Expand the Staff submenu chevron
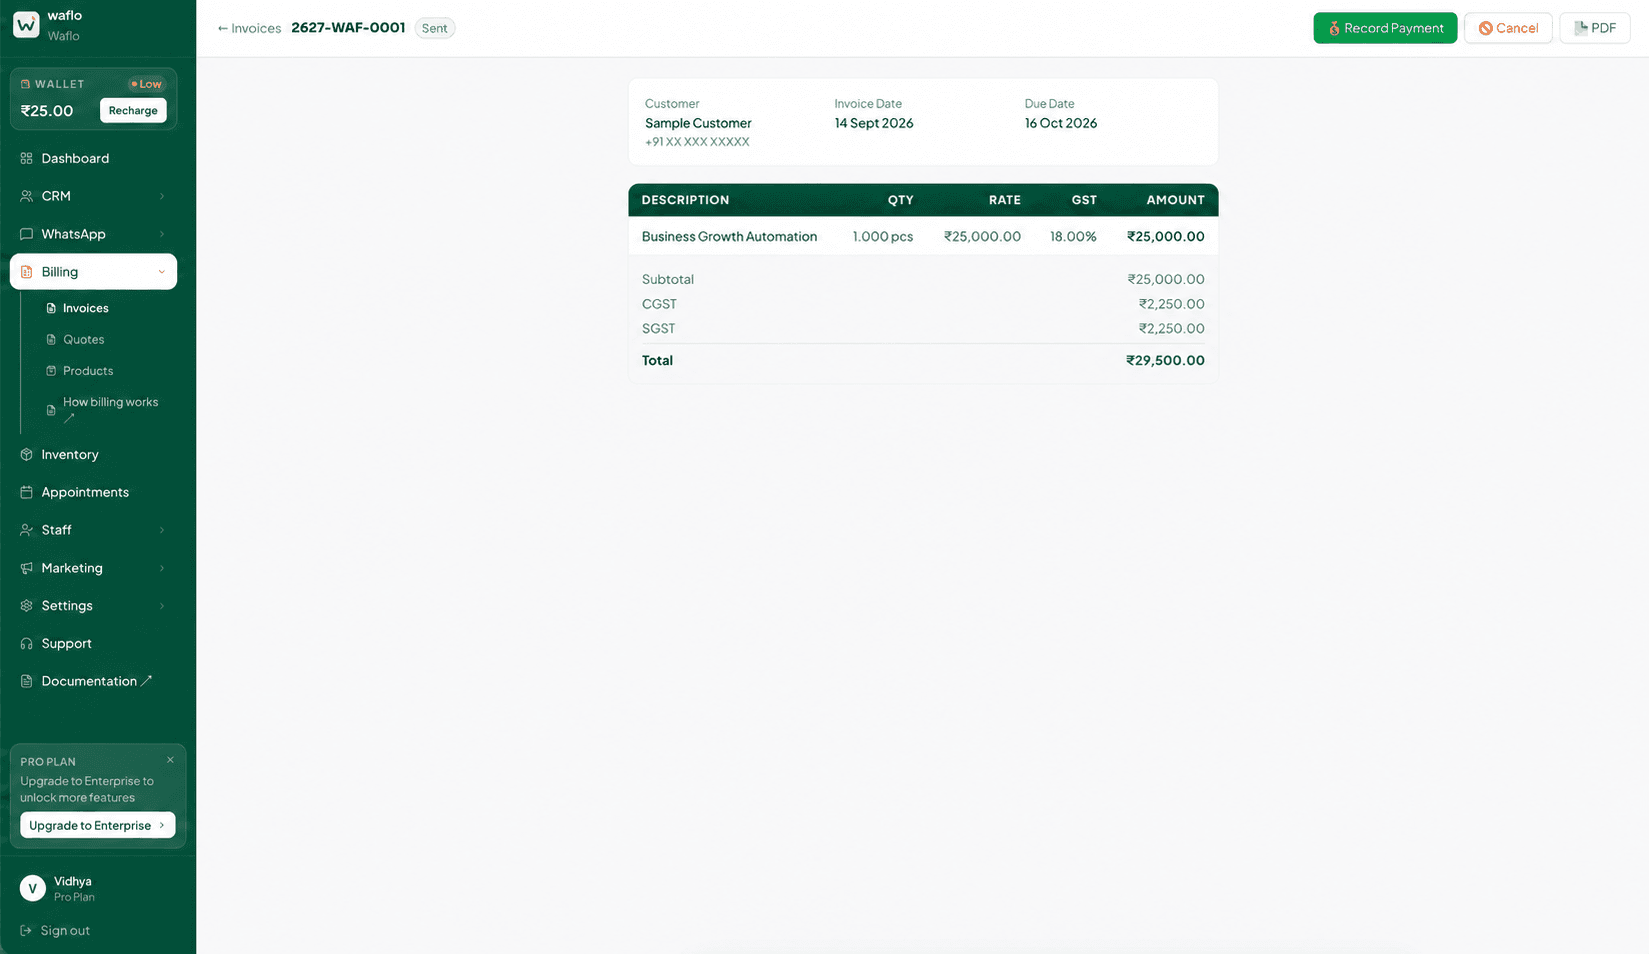The image size is (1649, 954). (x=162, y=530)
